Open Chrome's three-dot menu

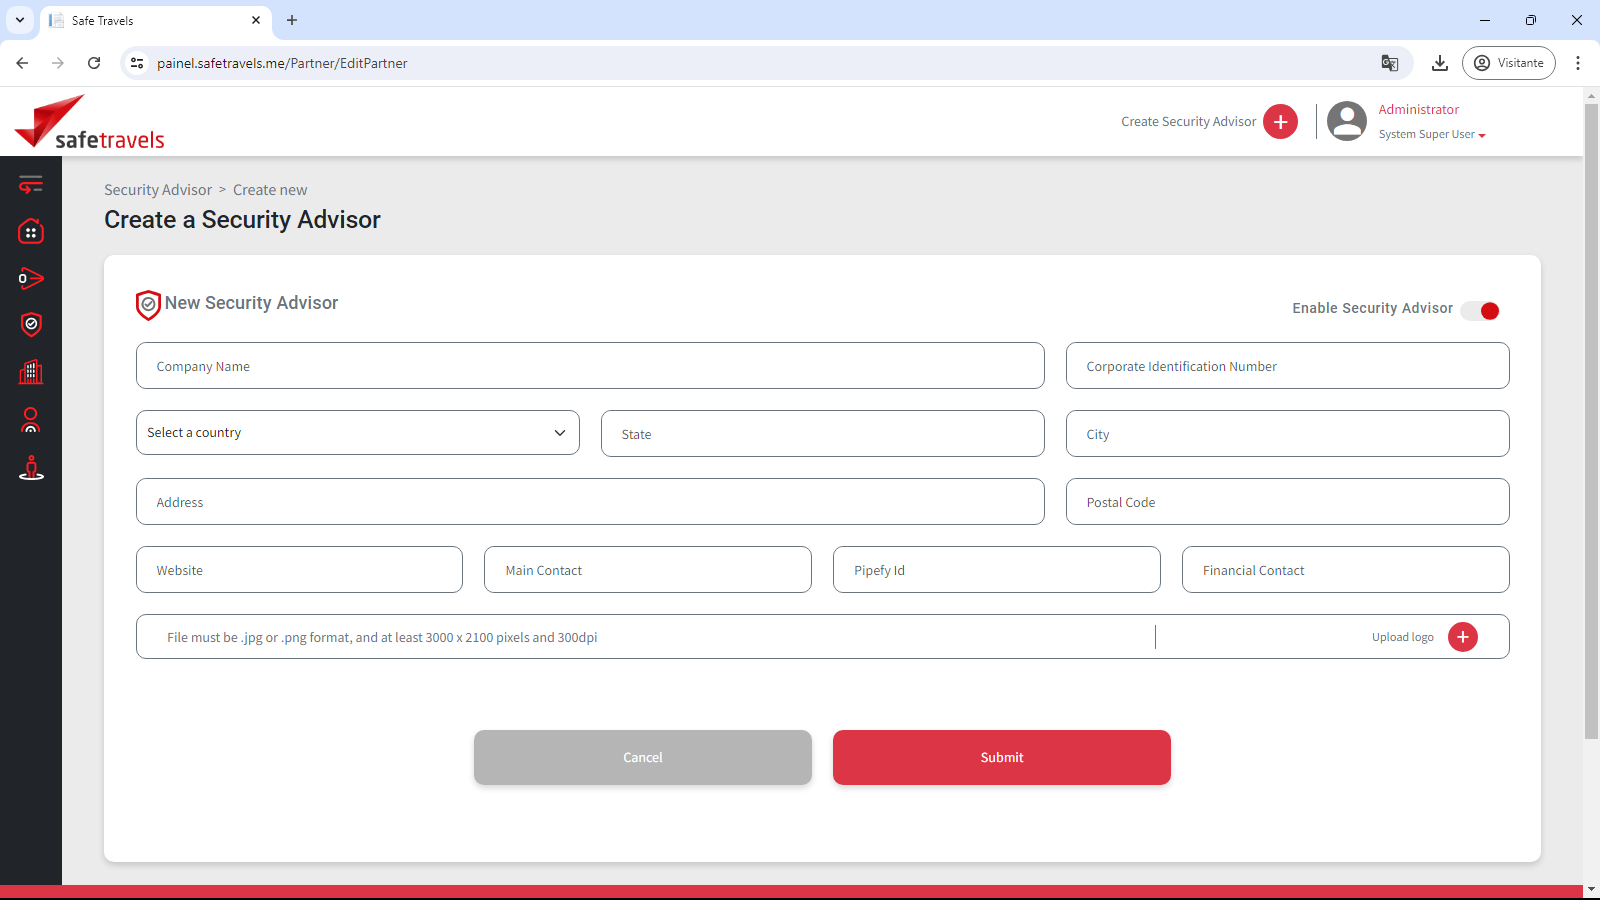pyautogui.click(x=1578, y=63)
